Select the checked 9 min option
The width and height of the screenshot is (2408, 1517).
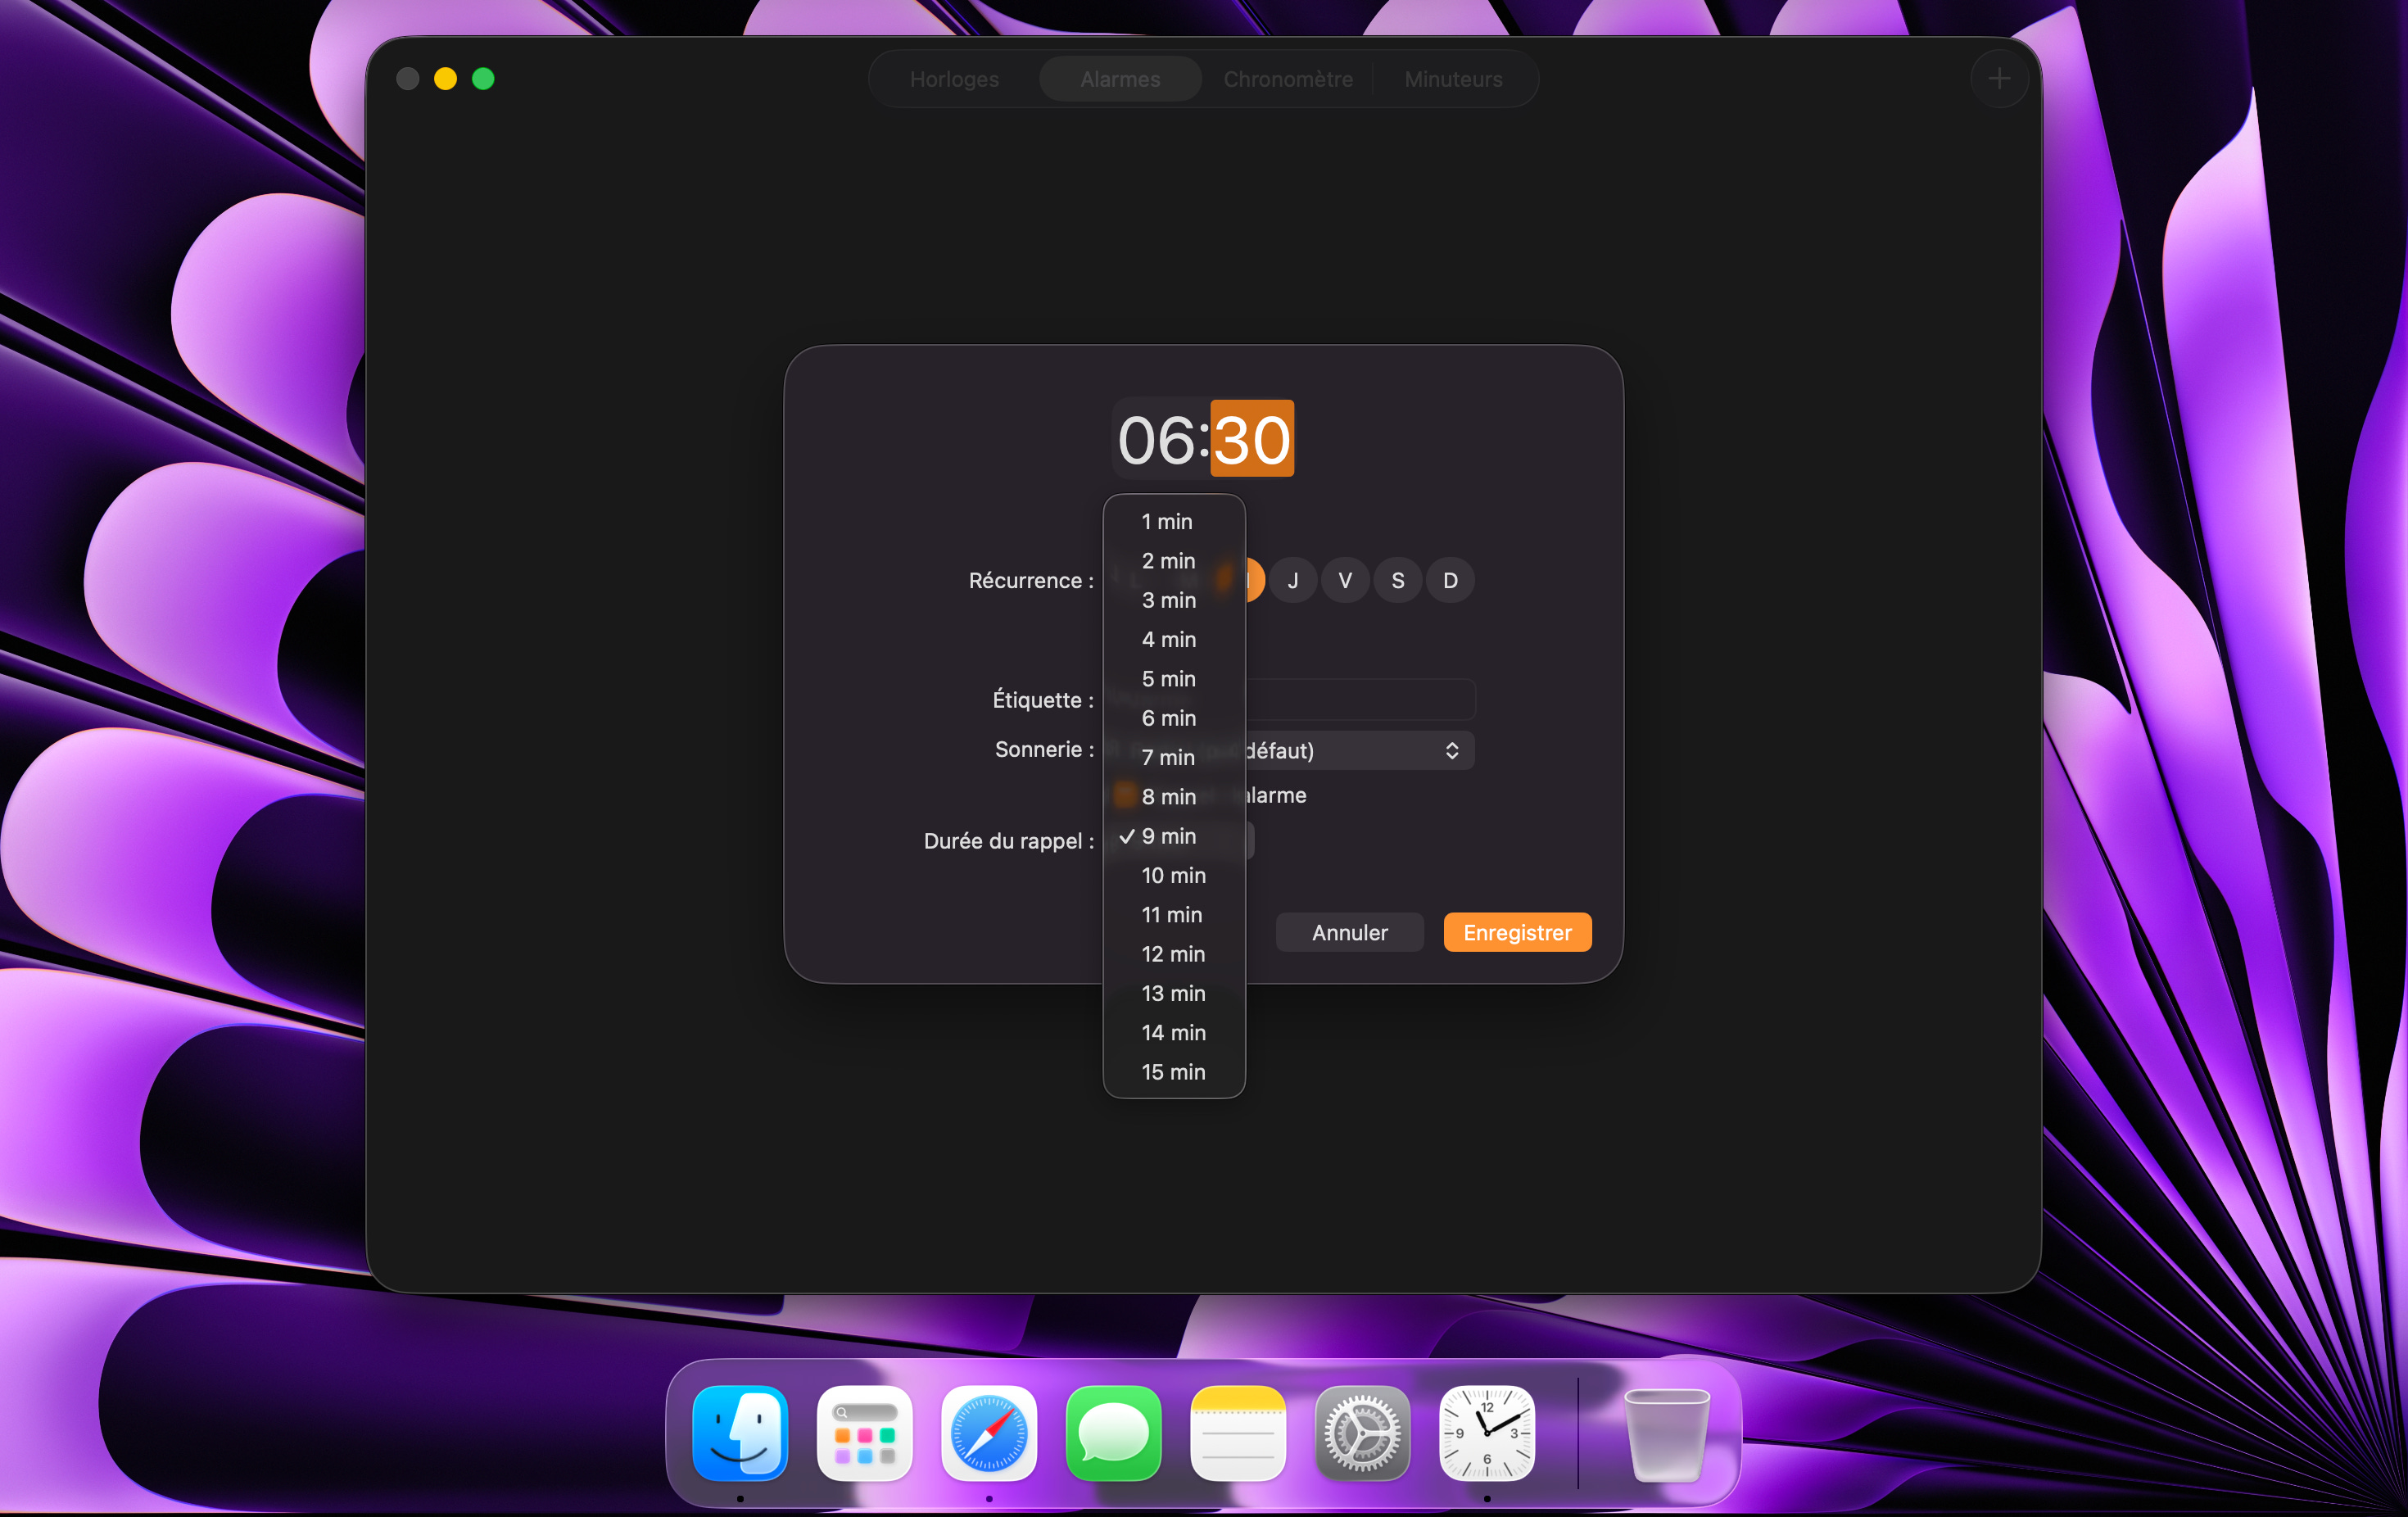coord(1168,836)
